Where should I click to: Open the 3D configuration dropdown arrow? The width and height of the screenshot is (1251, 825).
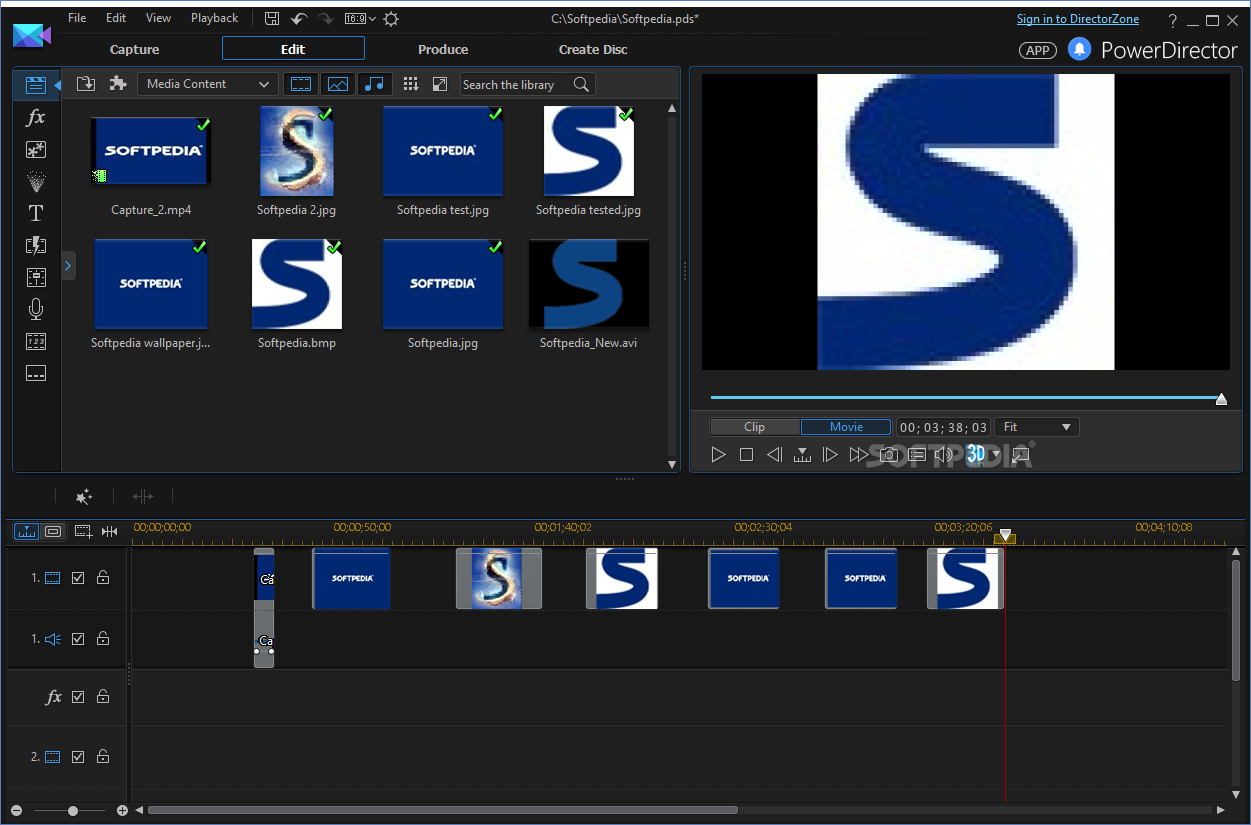[996, 455]
